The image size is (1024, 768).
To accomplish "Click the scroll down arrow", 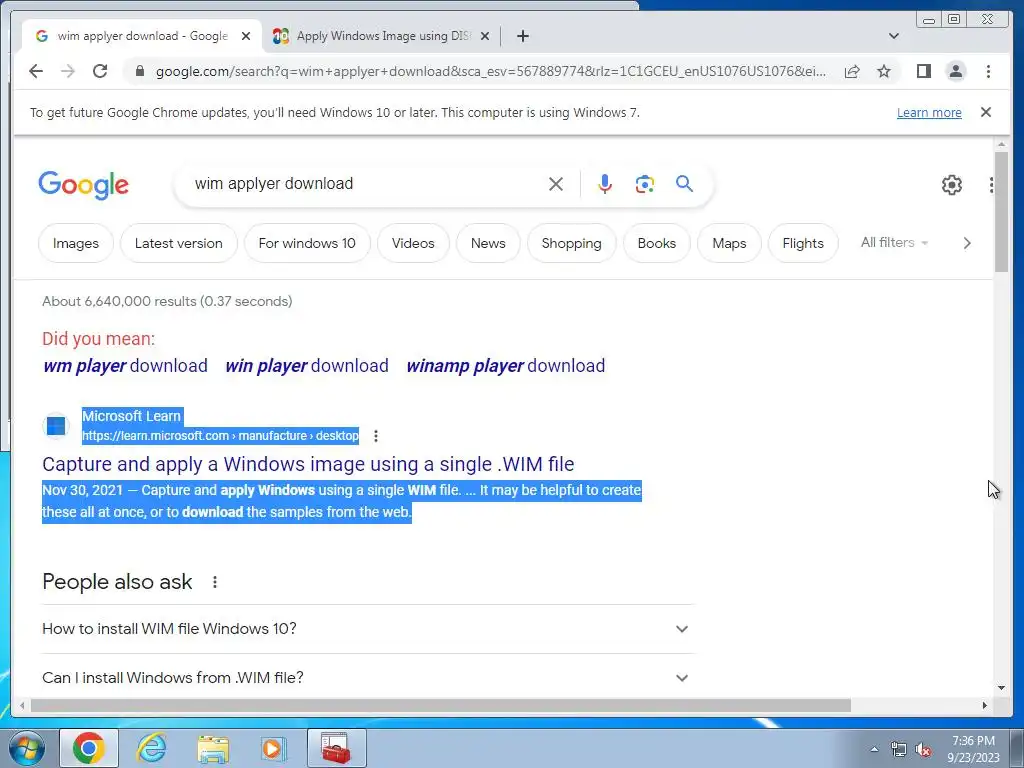I will [x=1001, y=688].
